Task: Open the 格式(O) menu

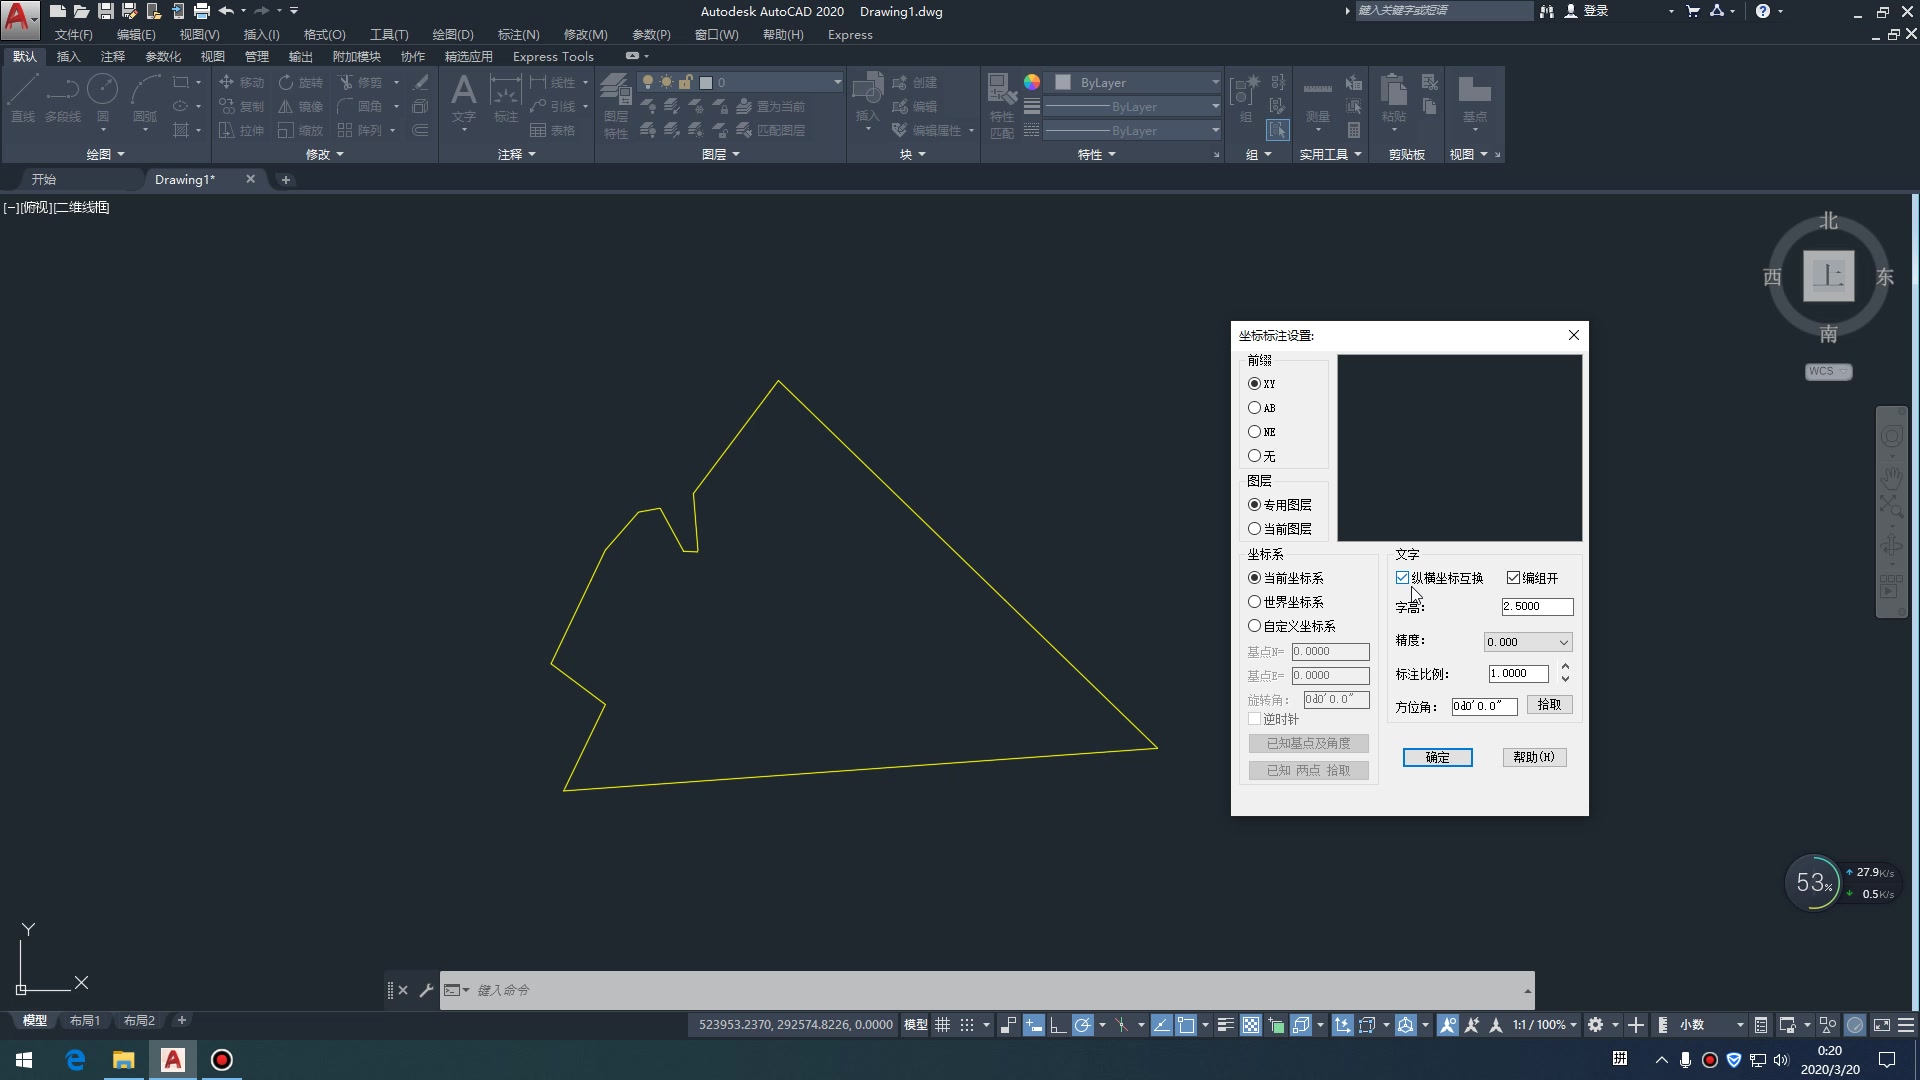Action: point(324,34)
